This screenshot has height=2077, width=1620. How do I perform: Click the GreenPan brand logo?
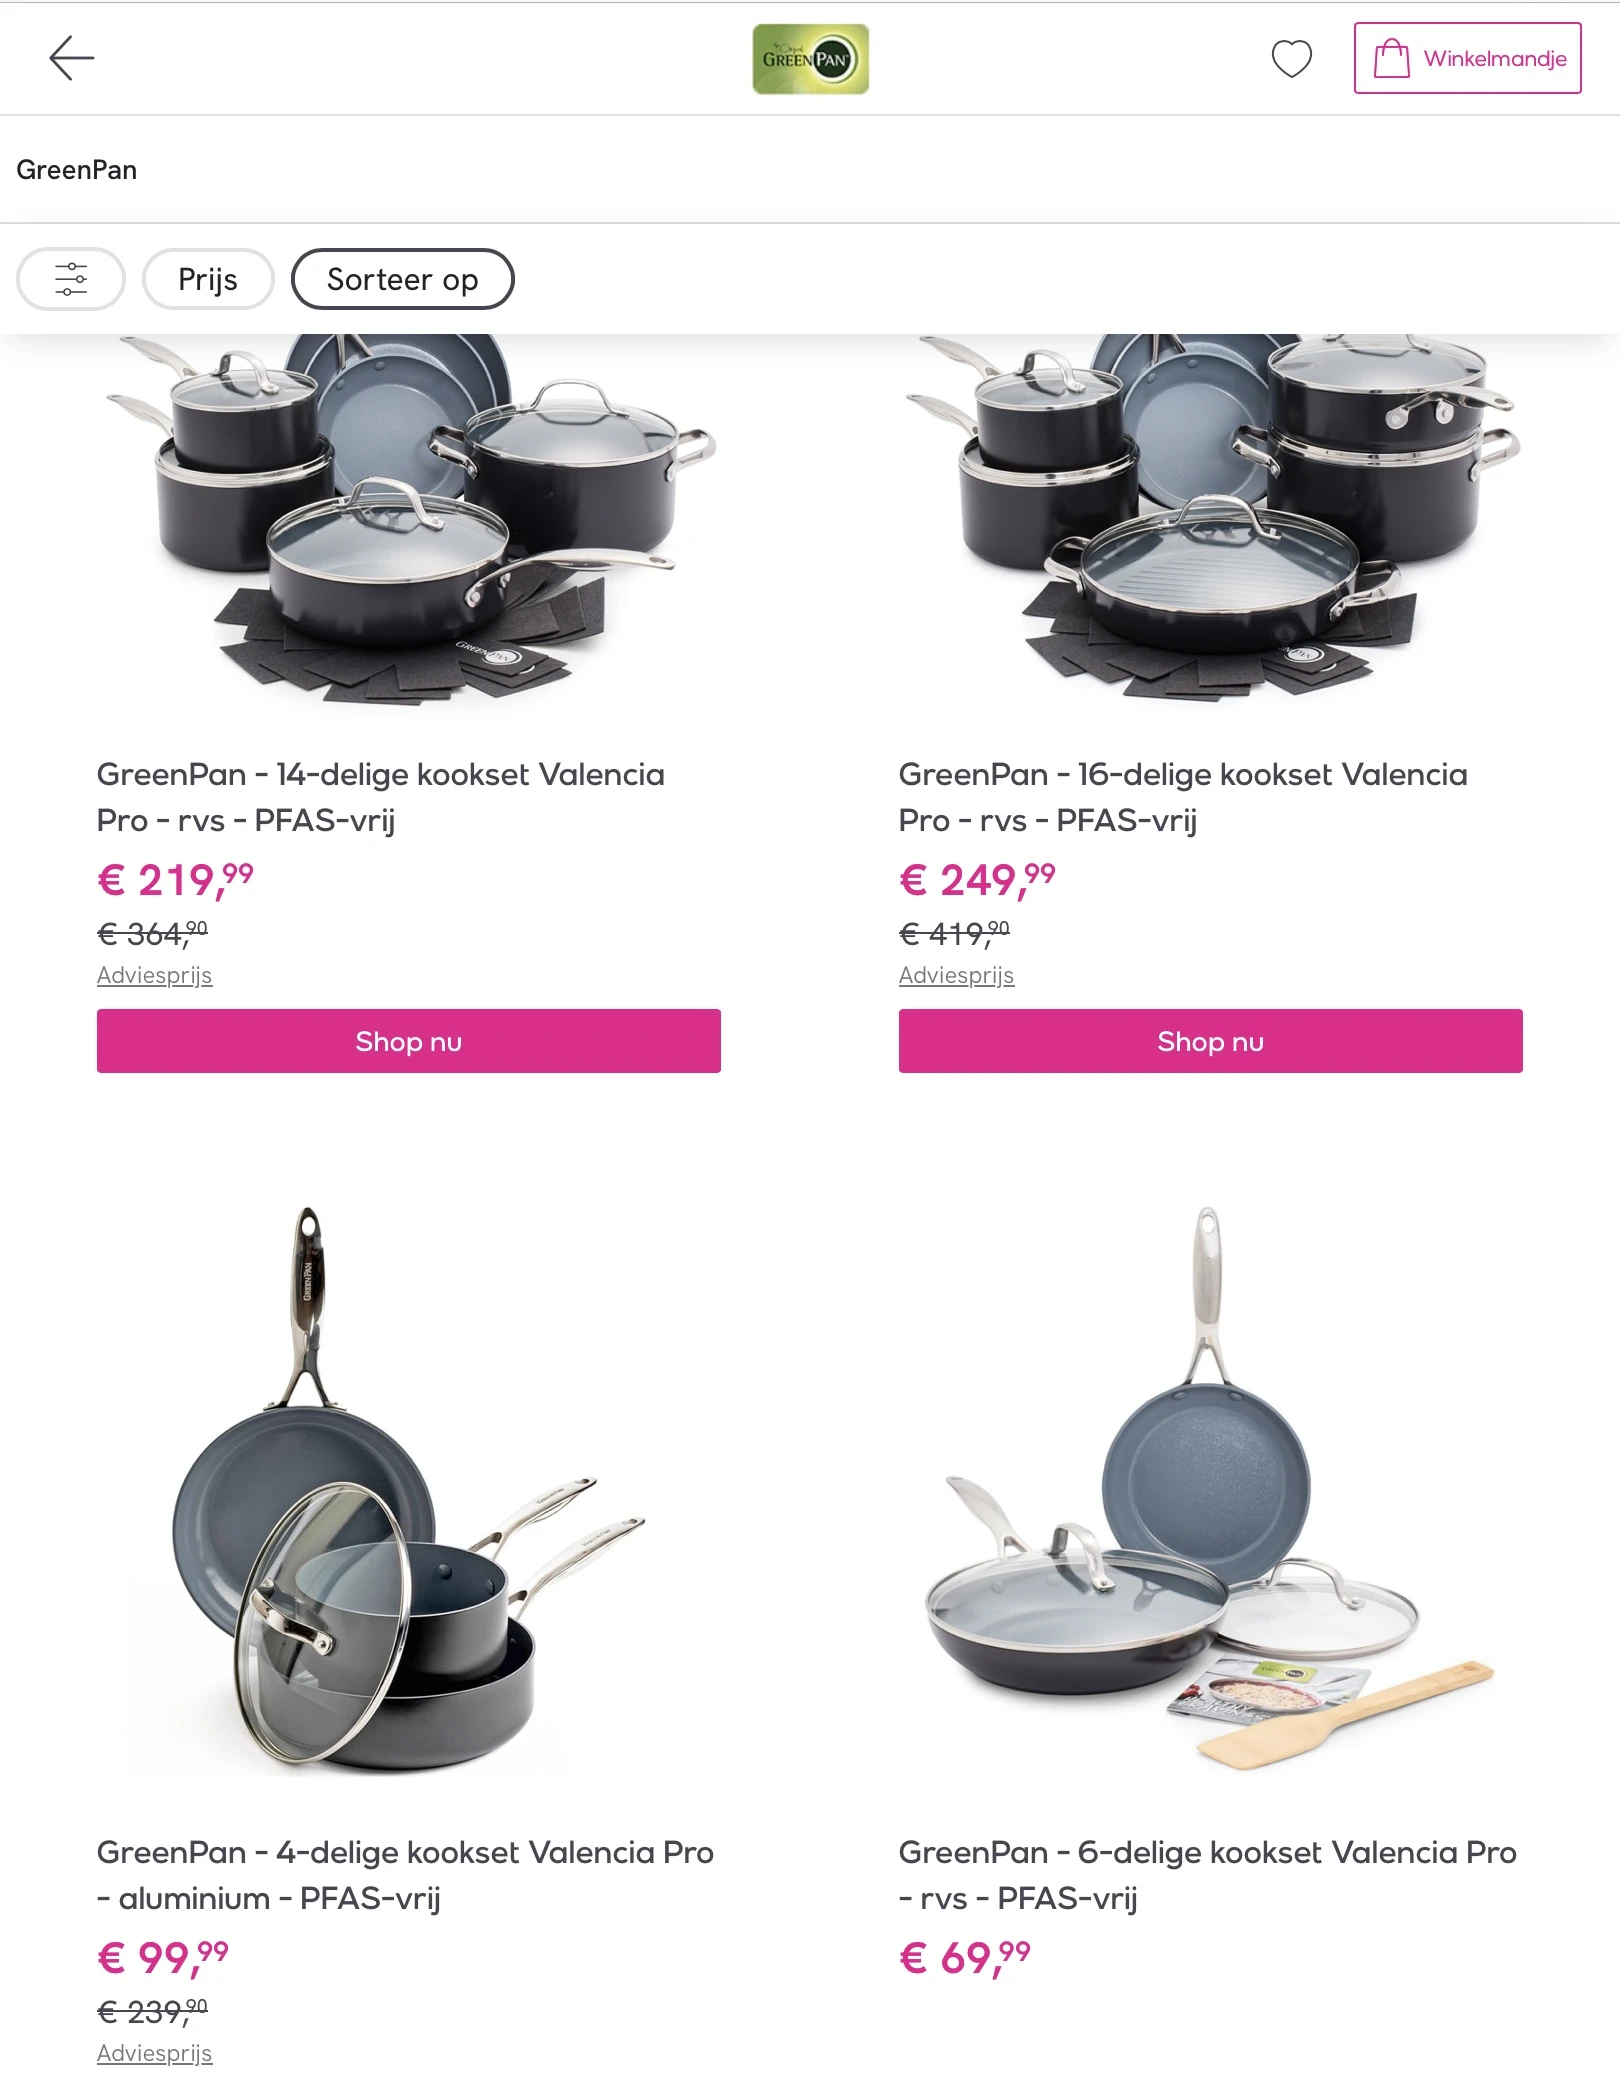[810, 59]
